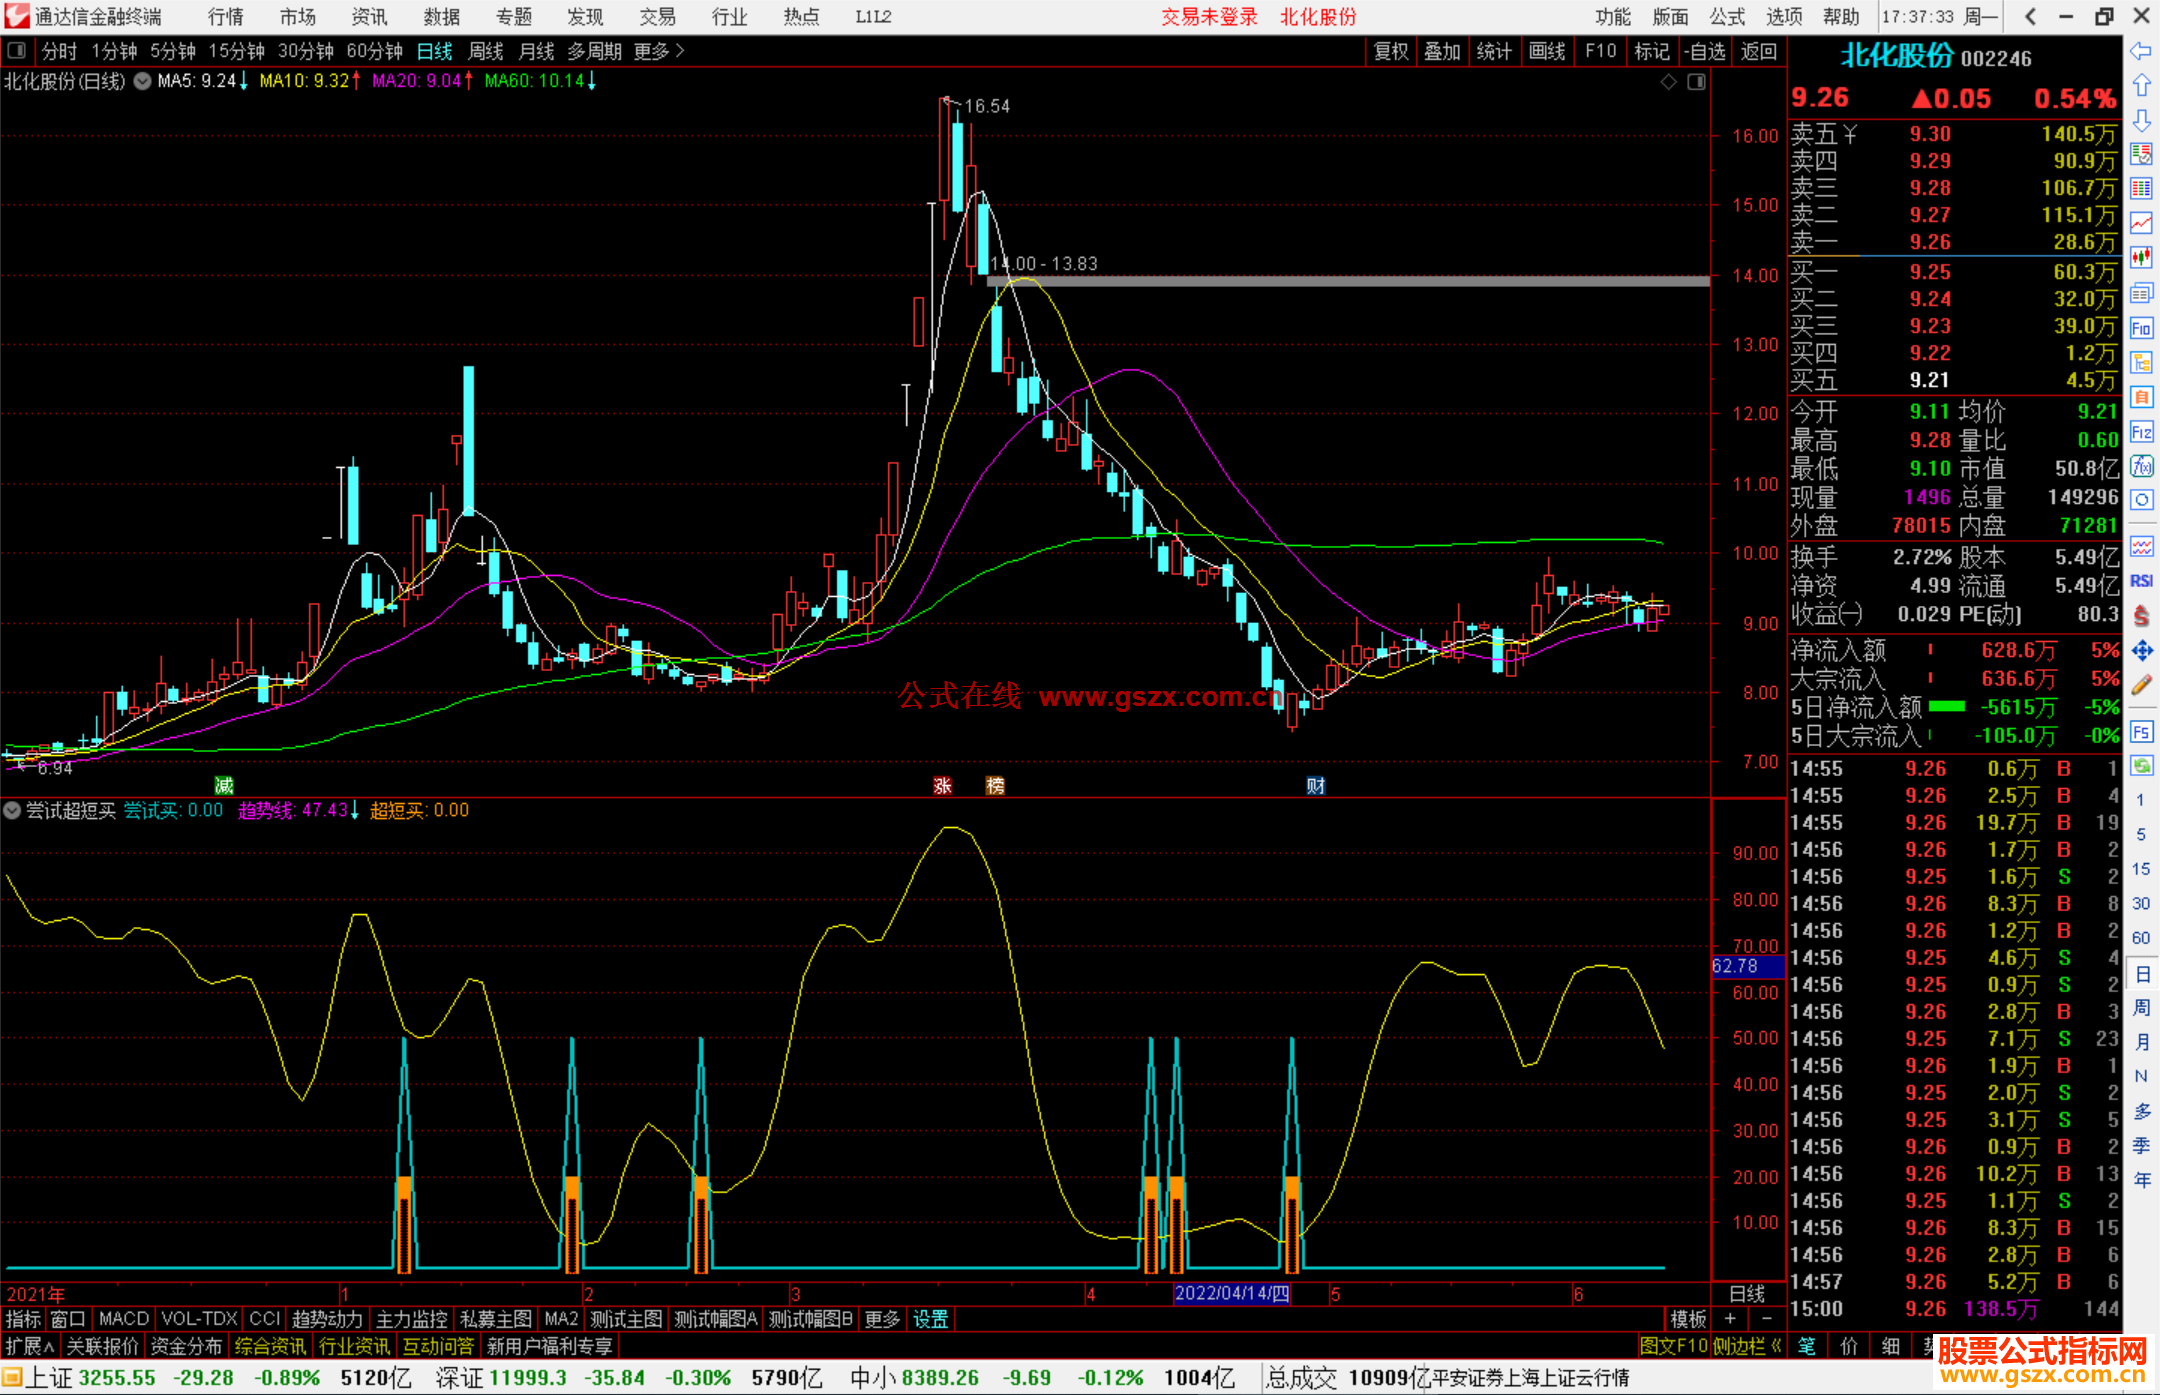Toggle the MA indicator round collapse button
The width and height of the screenshot is (2160, 1395).
(x=143, y=81)
